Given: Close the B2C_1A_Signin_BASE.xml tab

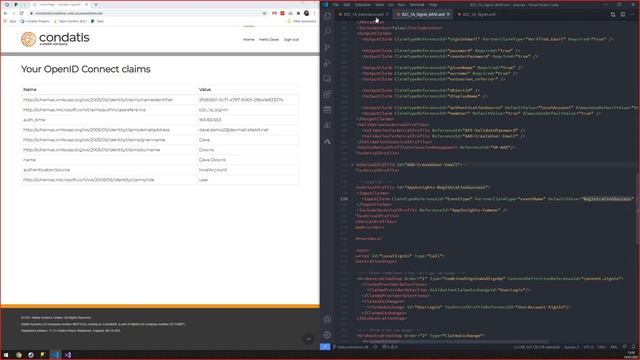Looking at the screenshot, I should pos(448,14).
